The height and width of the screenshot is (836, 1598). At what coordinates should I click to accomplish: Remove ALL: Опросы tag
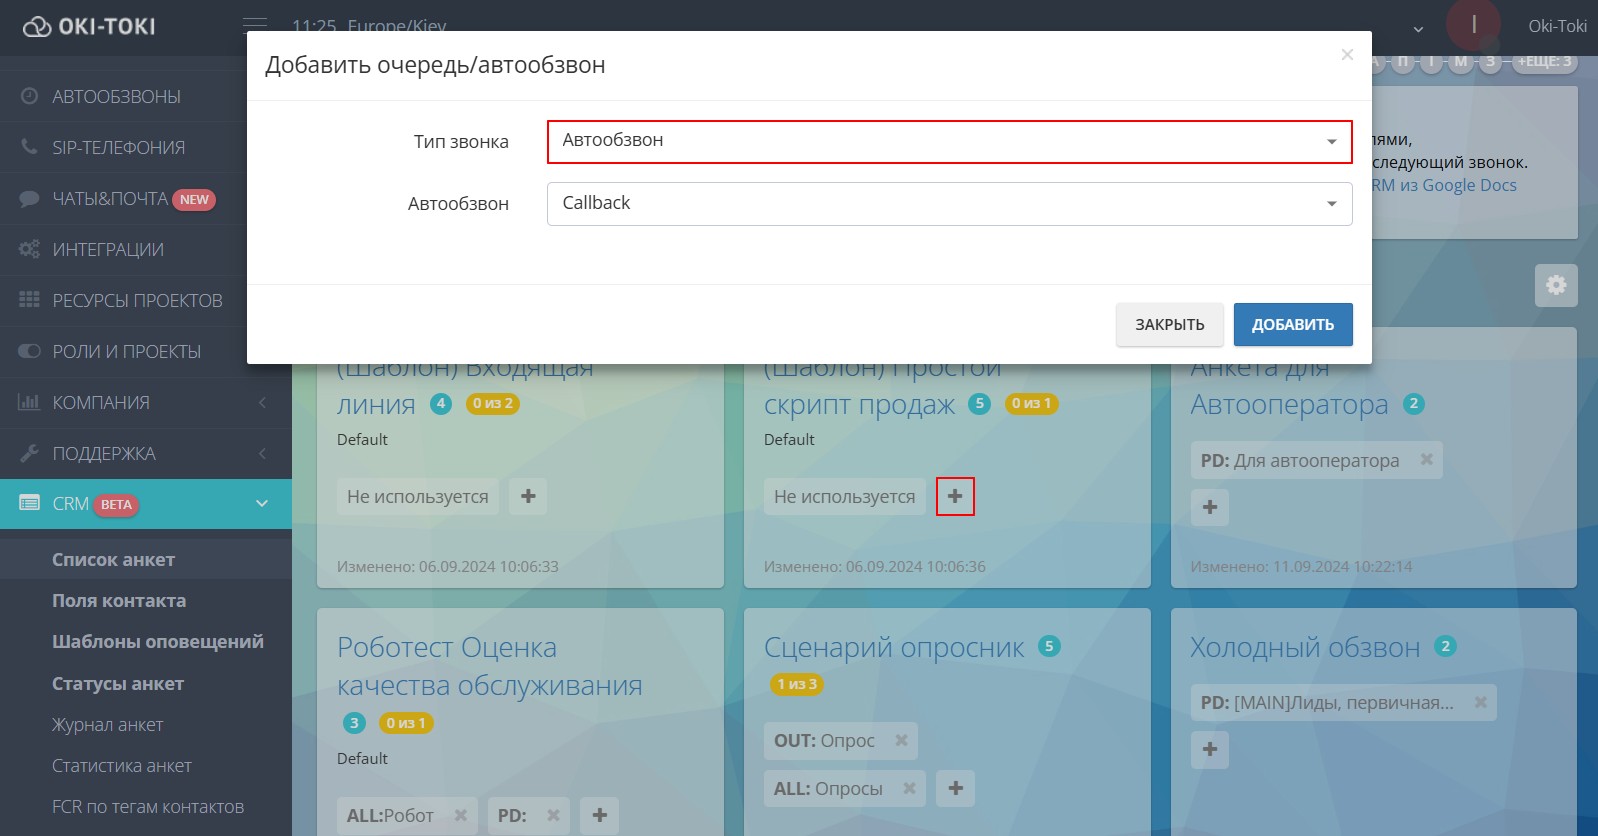[x=909, y=788]
